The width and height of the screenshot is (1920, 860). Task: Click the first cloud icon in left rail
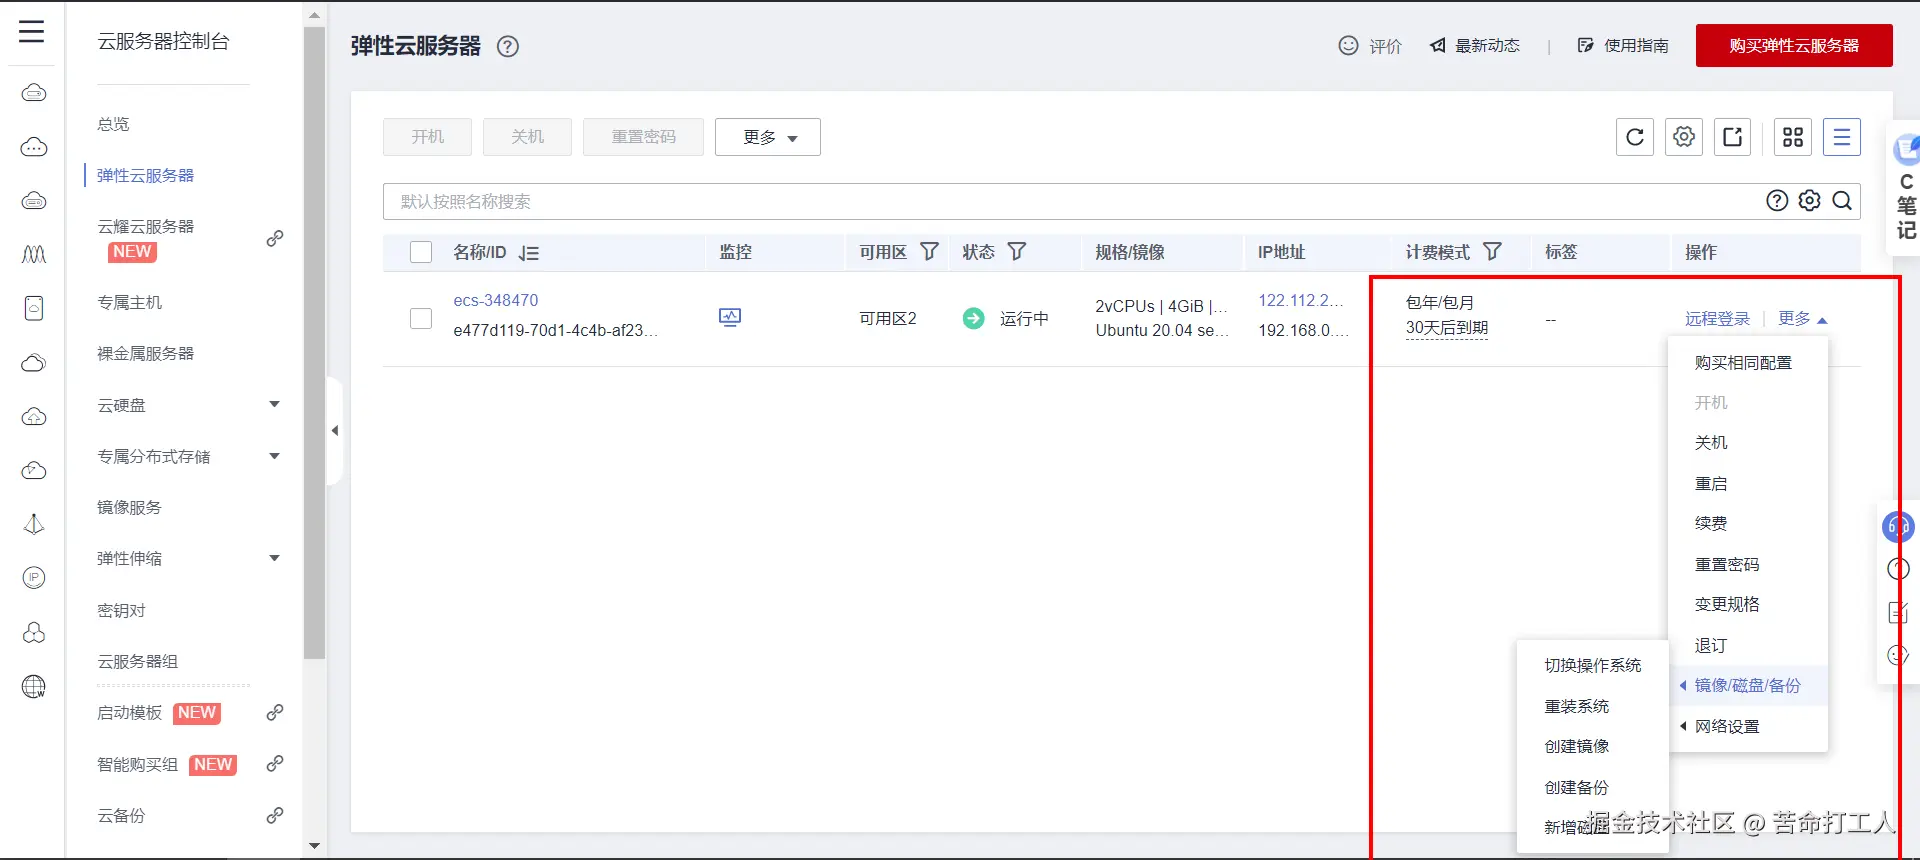coord(34,93)
